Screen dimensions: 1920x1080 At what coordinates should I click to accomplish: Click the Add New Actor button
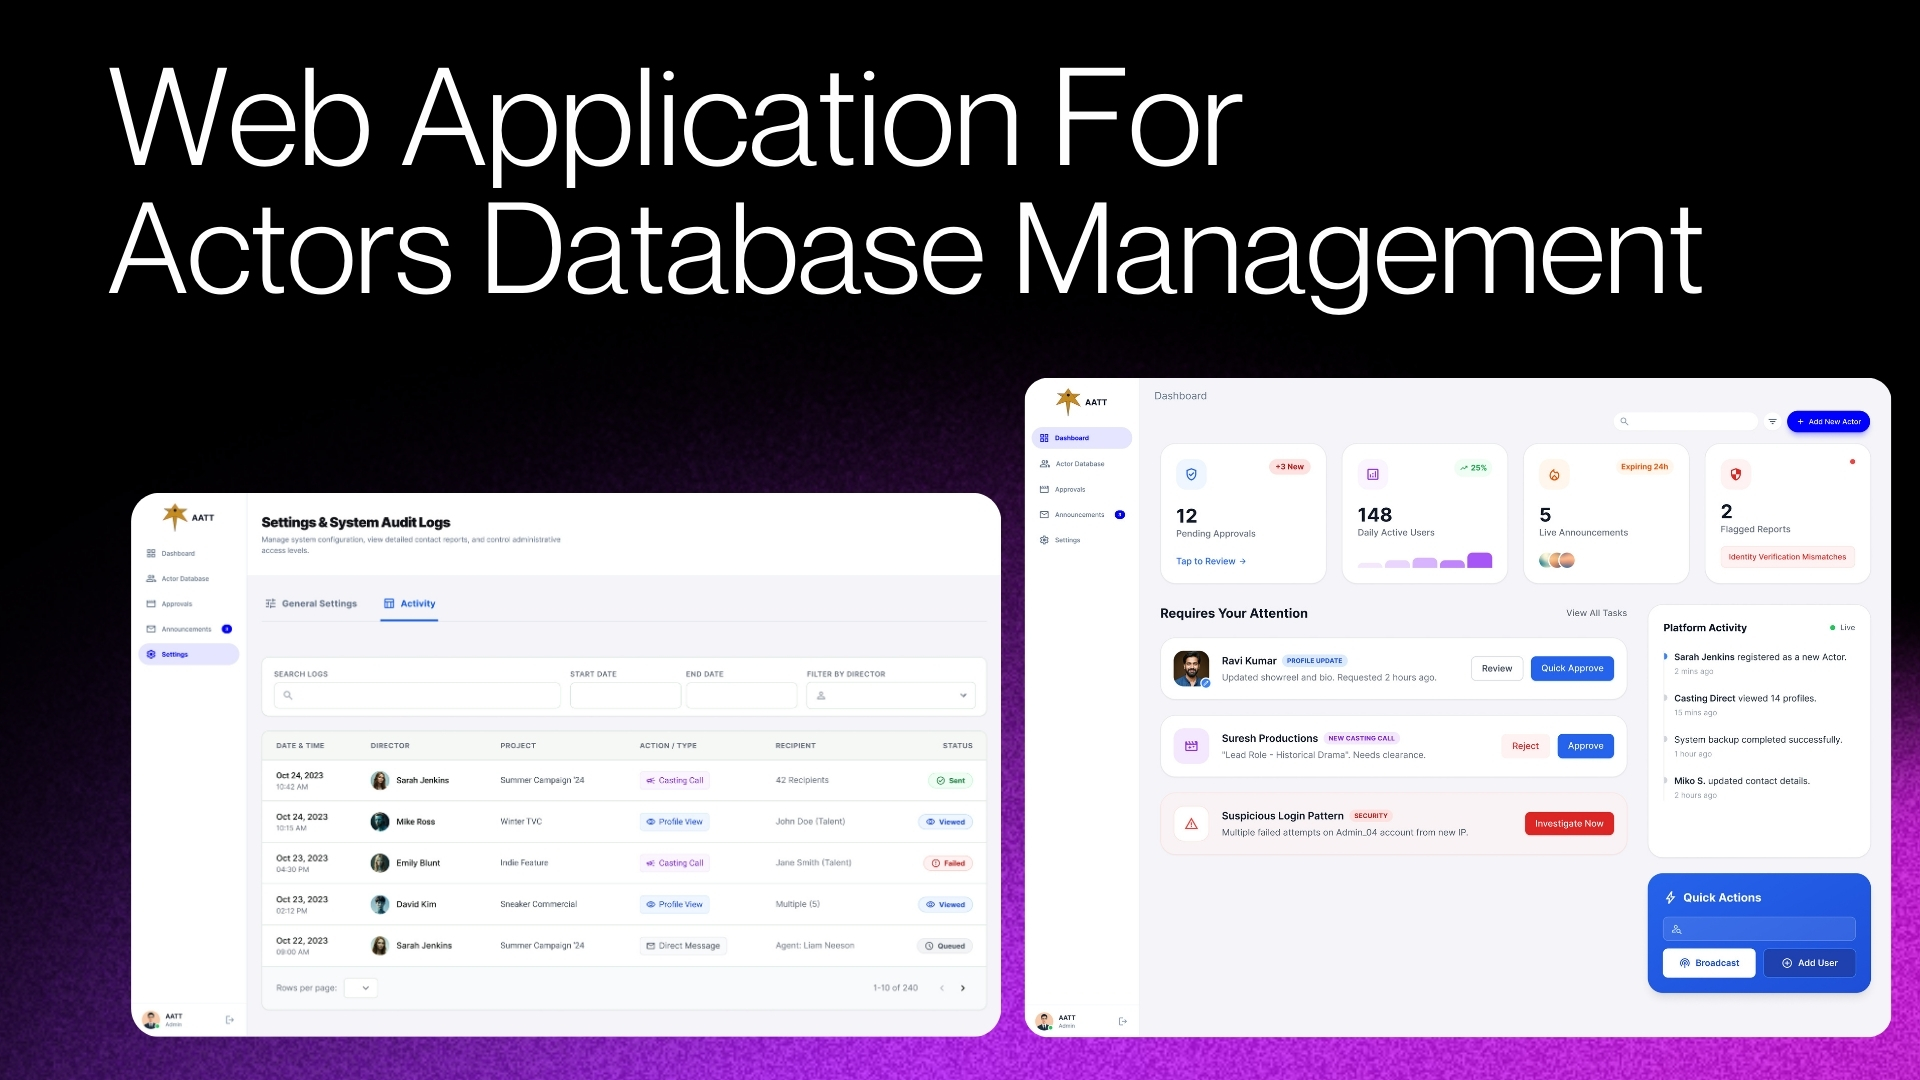click(x=1828, y=422)
